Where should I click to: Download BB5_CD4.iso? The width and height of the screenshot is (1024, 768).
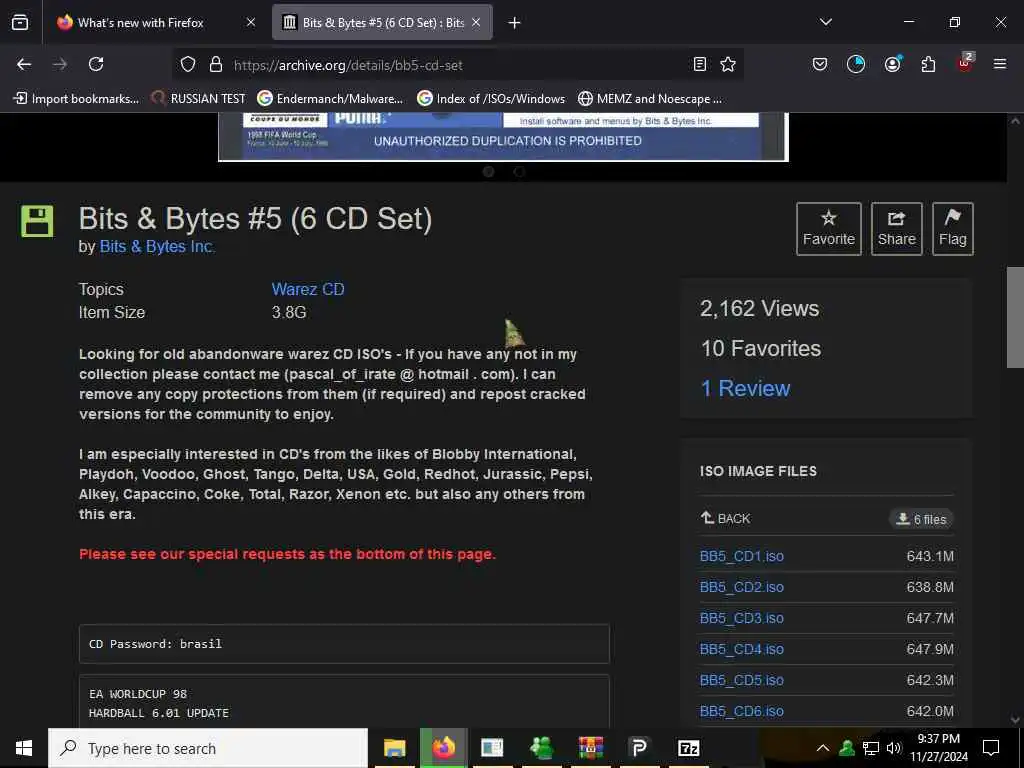point(742,649)
